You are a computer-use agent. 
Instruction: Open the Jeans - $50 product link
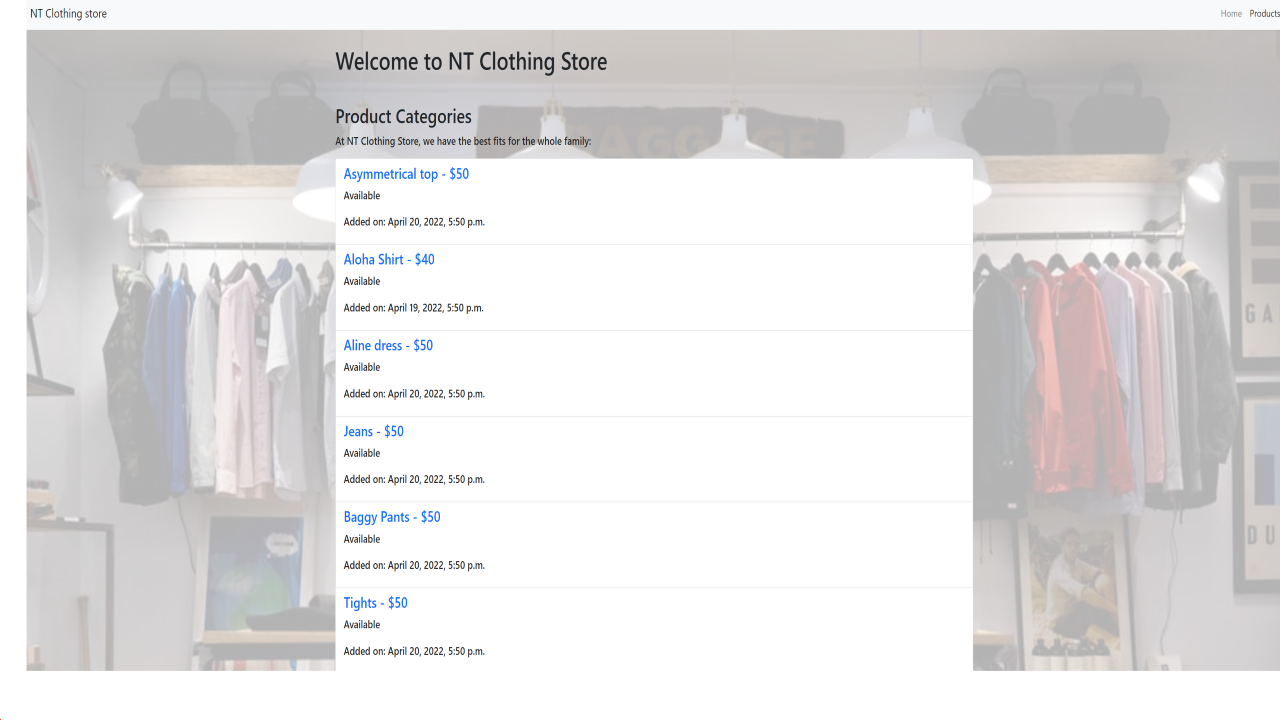point(373,432)
